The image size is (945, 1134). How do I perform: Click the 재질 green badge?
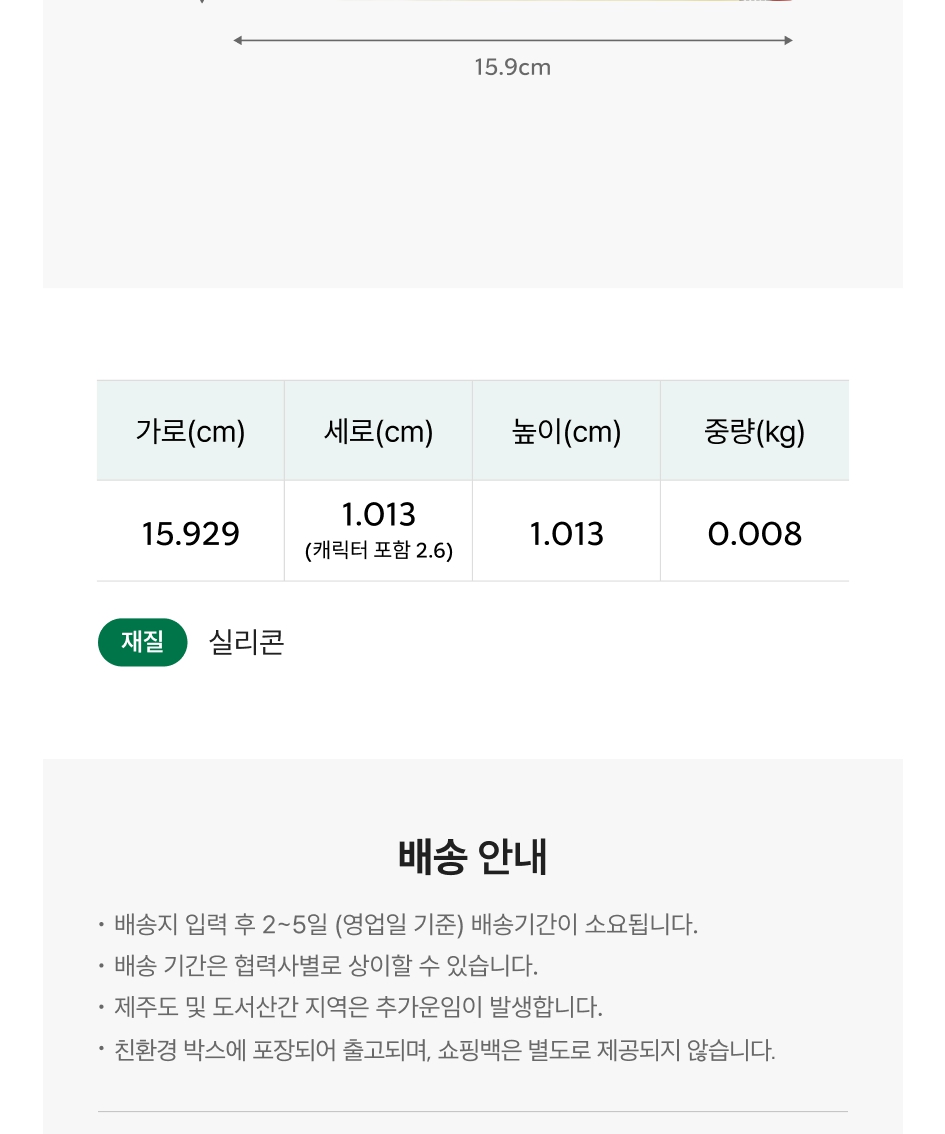coord(142,641)
